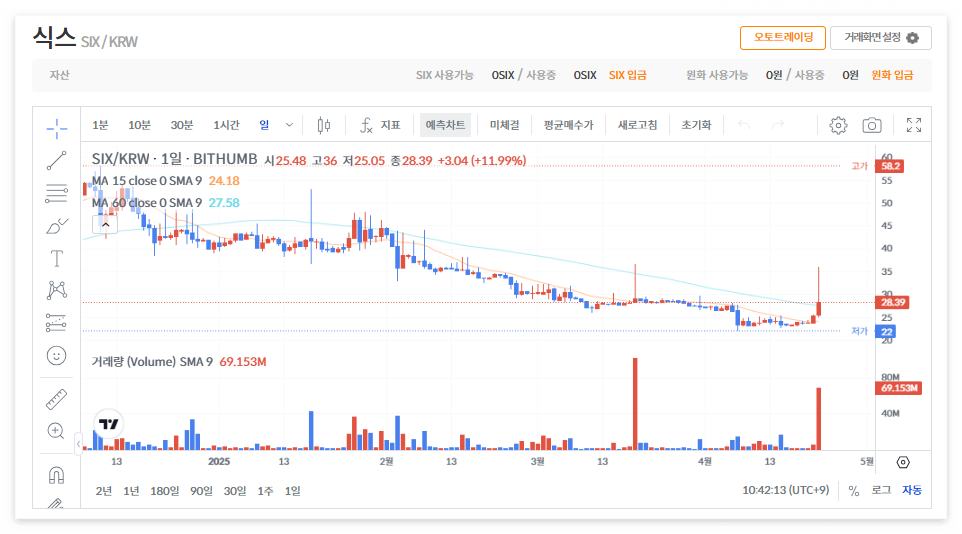Click the 새로고침 refresh button
This screenshot has width=962, height=534.
[x=637, y=125]
